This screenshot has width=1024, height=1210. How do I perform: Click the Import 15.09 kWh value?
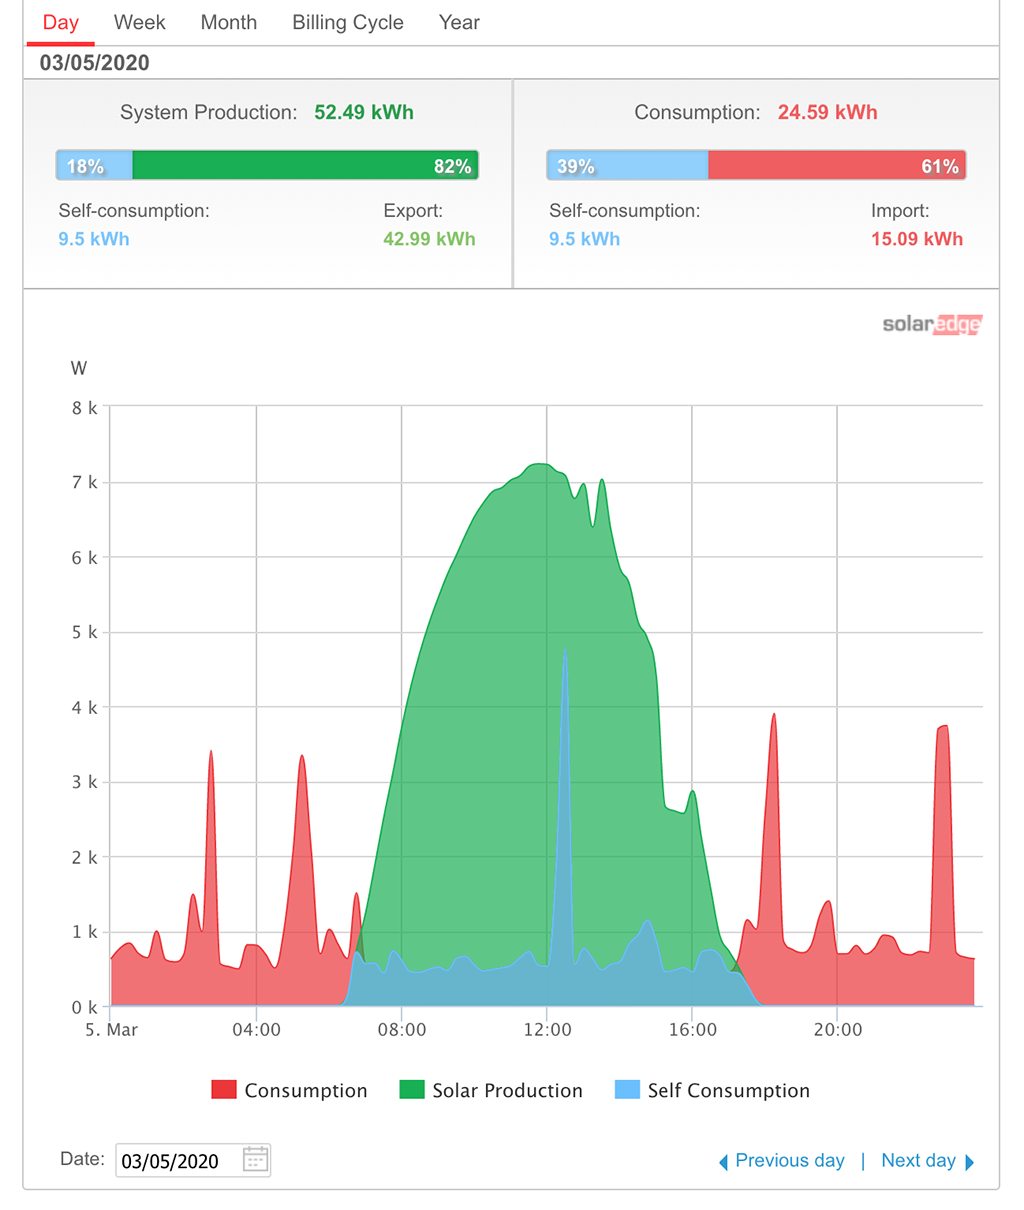pos(917,239)
